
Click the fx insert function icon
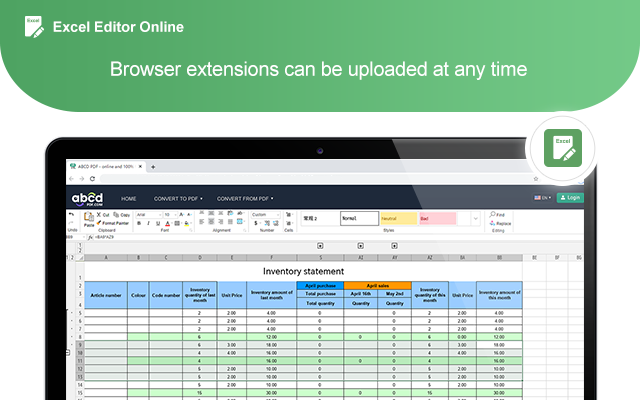(x=90, y=237)
